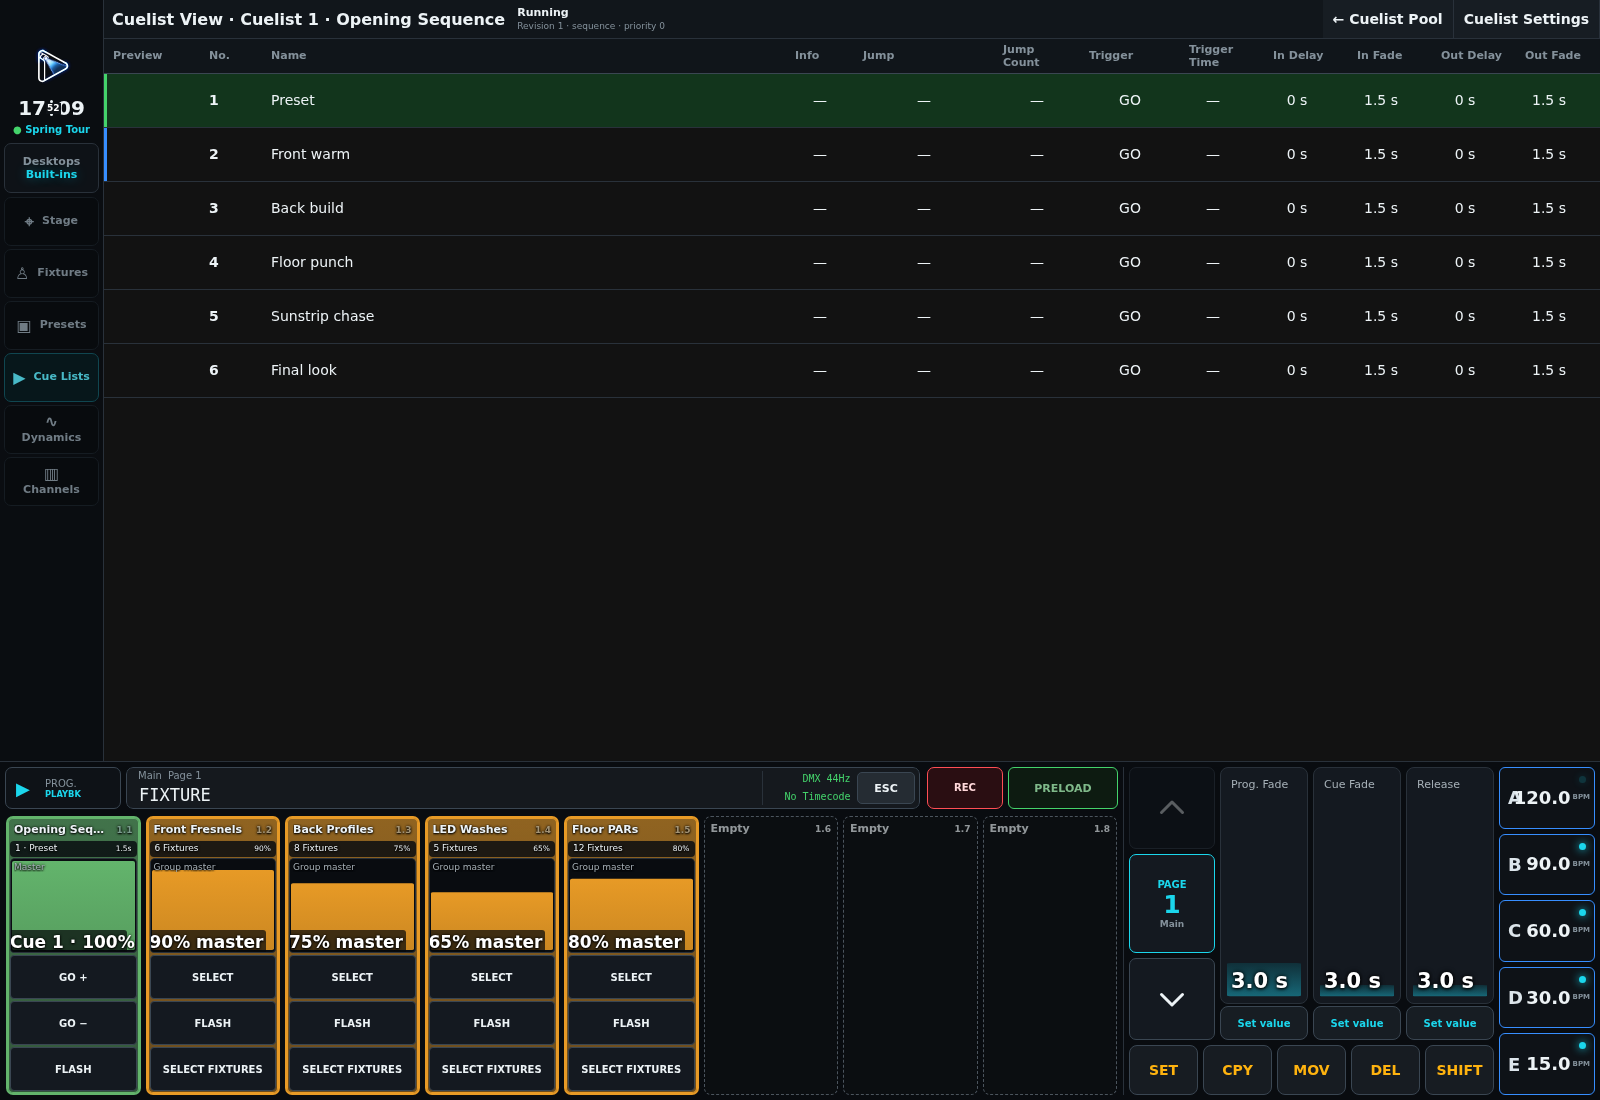Click the Prog. Playbk play icon
The width and height of the screenshot is (1600, 1100).
pos(23,789)
